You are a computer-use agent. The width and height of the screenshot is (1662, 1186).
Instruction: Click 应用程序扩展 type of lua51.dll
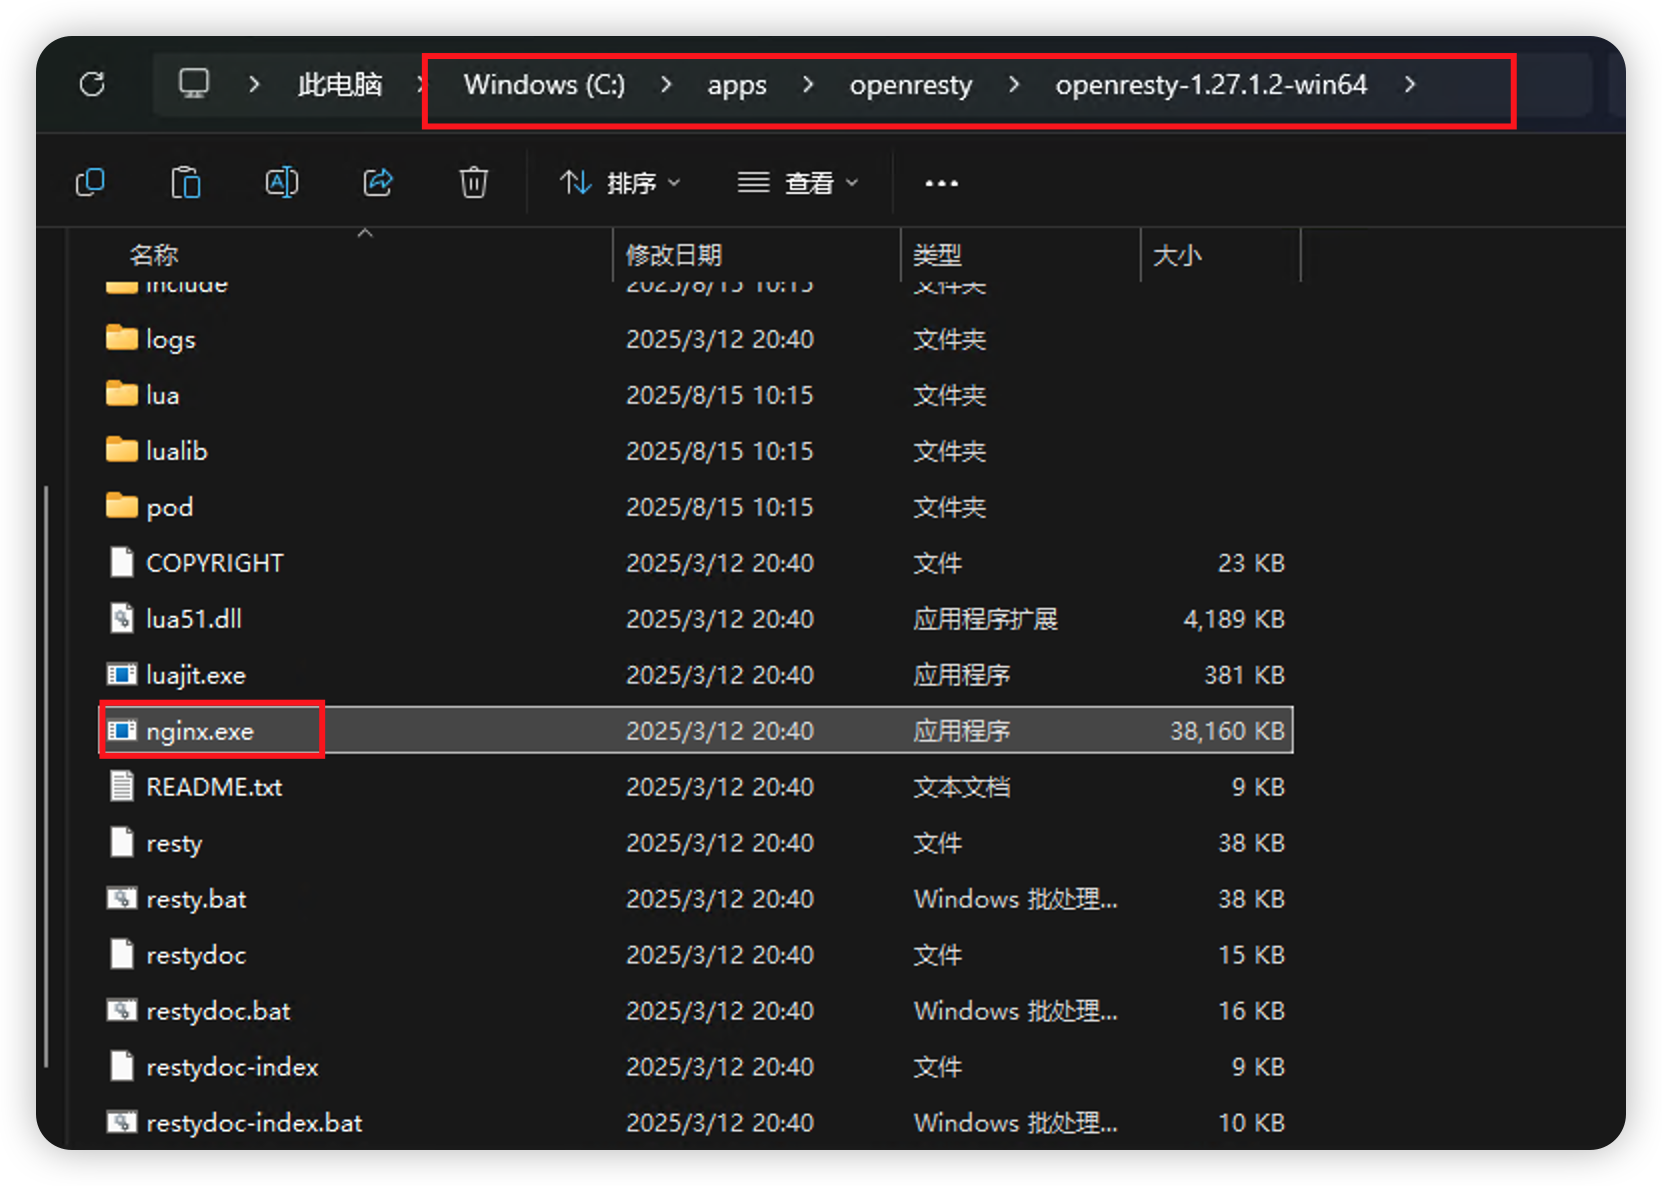(985, 619)
